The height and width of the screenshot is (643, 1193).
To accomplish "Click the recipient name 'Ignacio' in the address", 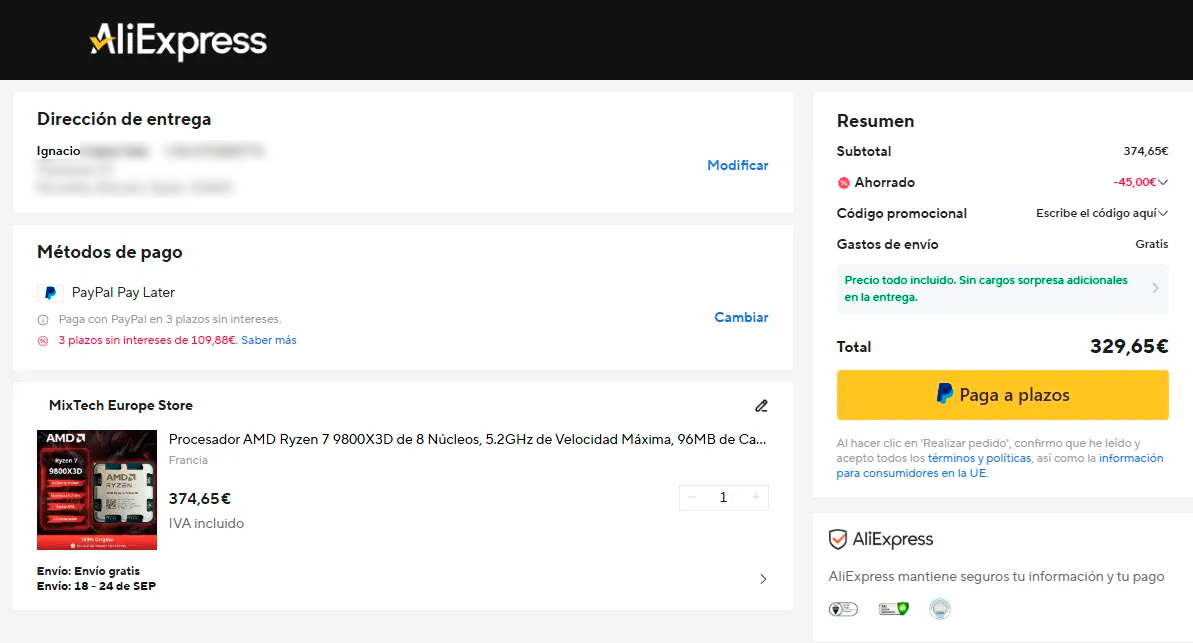I will point(59,151).
